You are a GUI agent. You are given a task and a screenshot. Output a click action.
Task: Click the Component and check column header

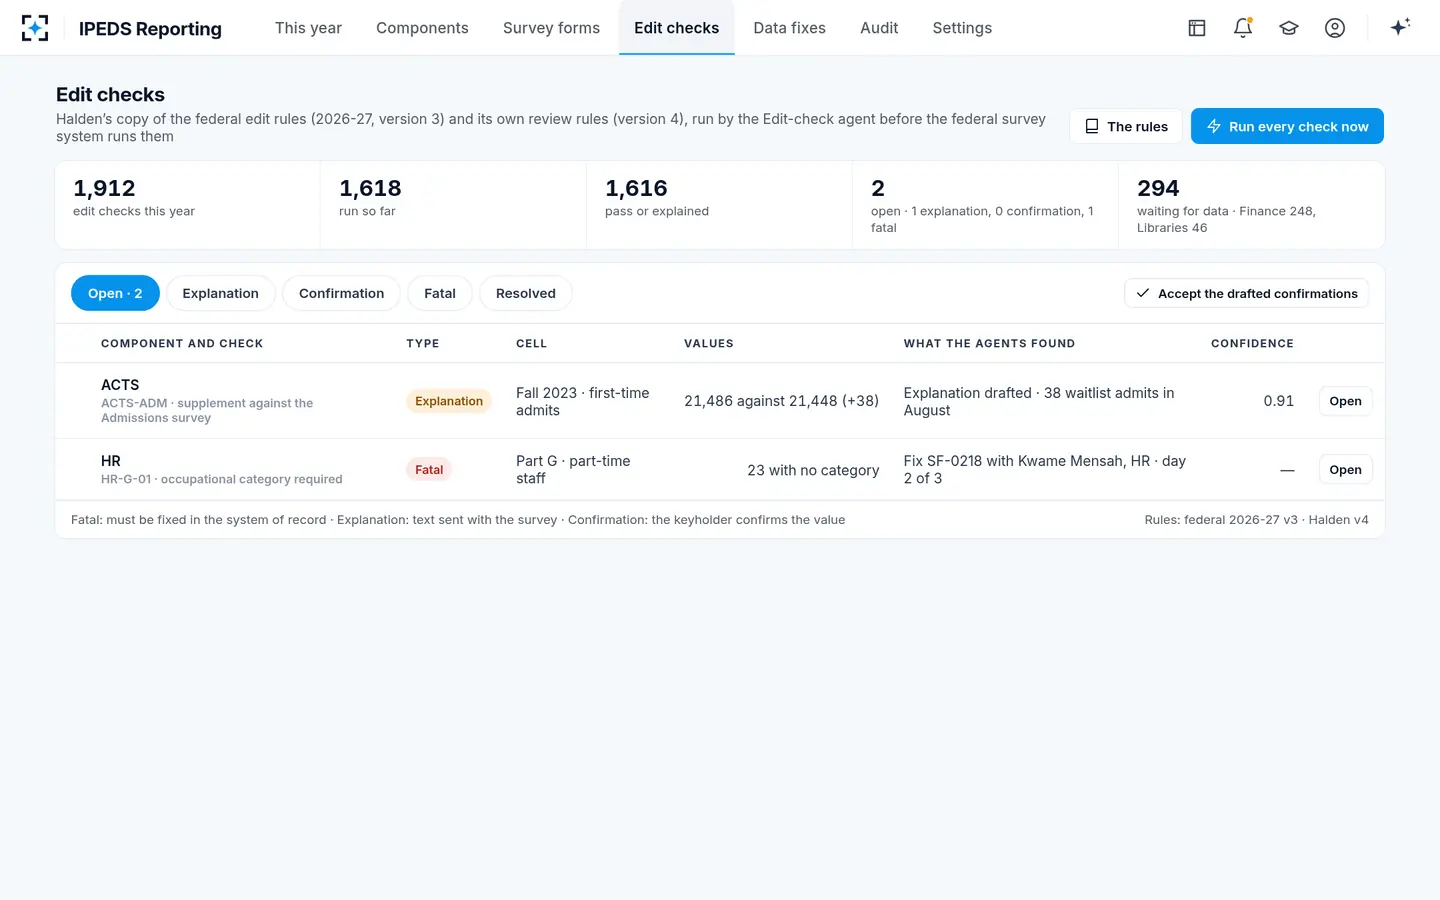182,343
